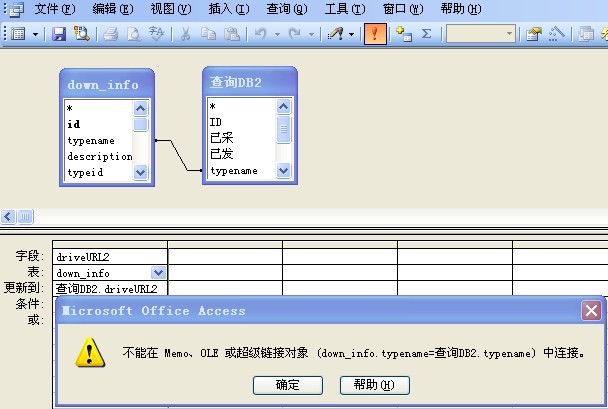Open the Redo history dropdown arrow
This screenshot has width=608, height=409.
tap(311, 35)
